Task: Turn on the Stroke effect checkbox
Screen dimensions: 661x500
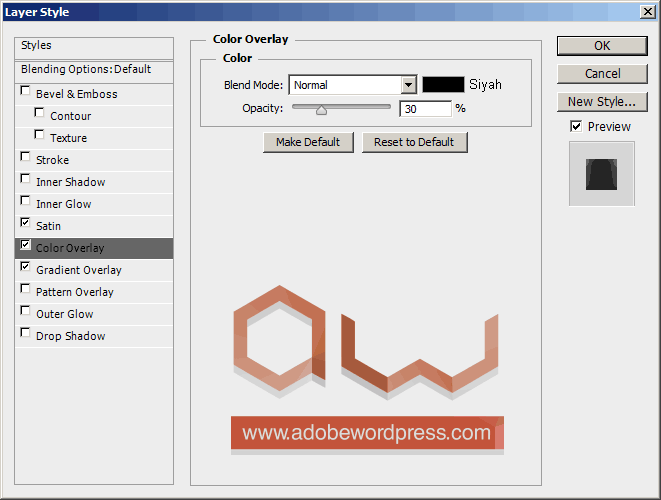Action: (25, 156)
